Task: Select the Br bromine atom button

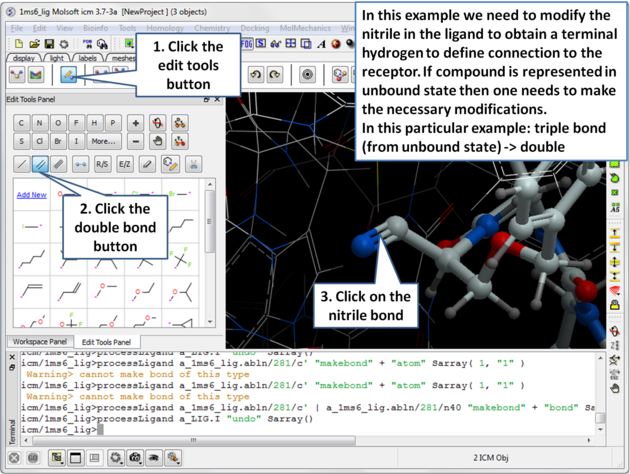Action: coord(59,142)
